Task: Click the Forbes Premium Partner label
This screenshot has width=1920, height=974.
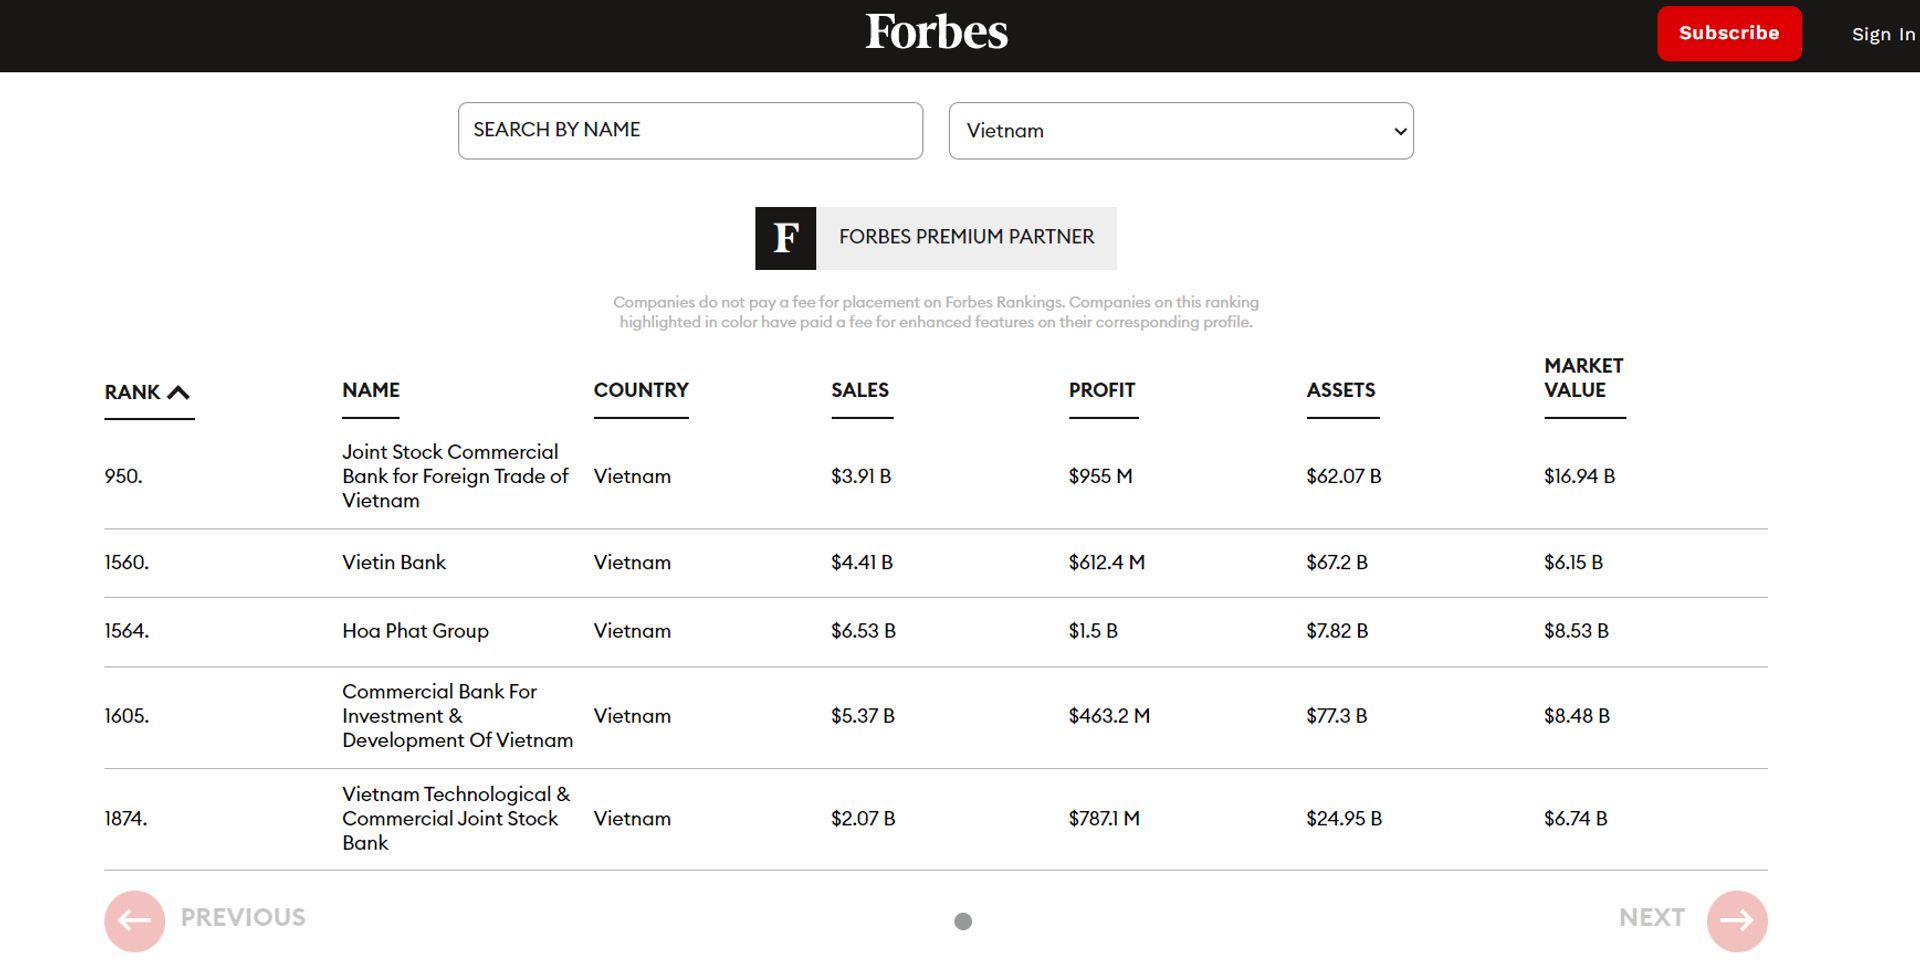Action: coord(966,237)
